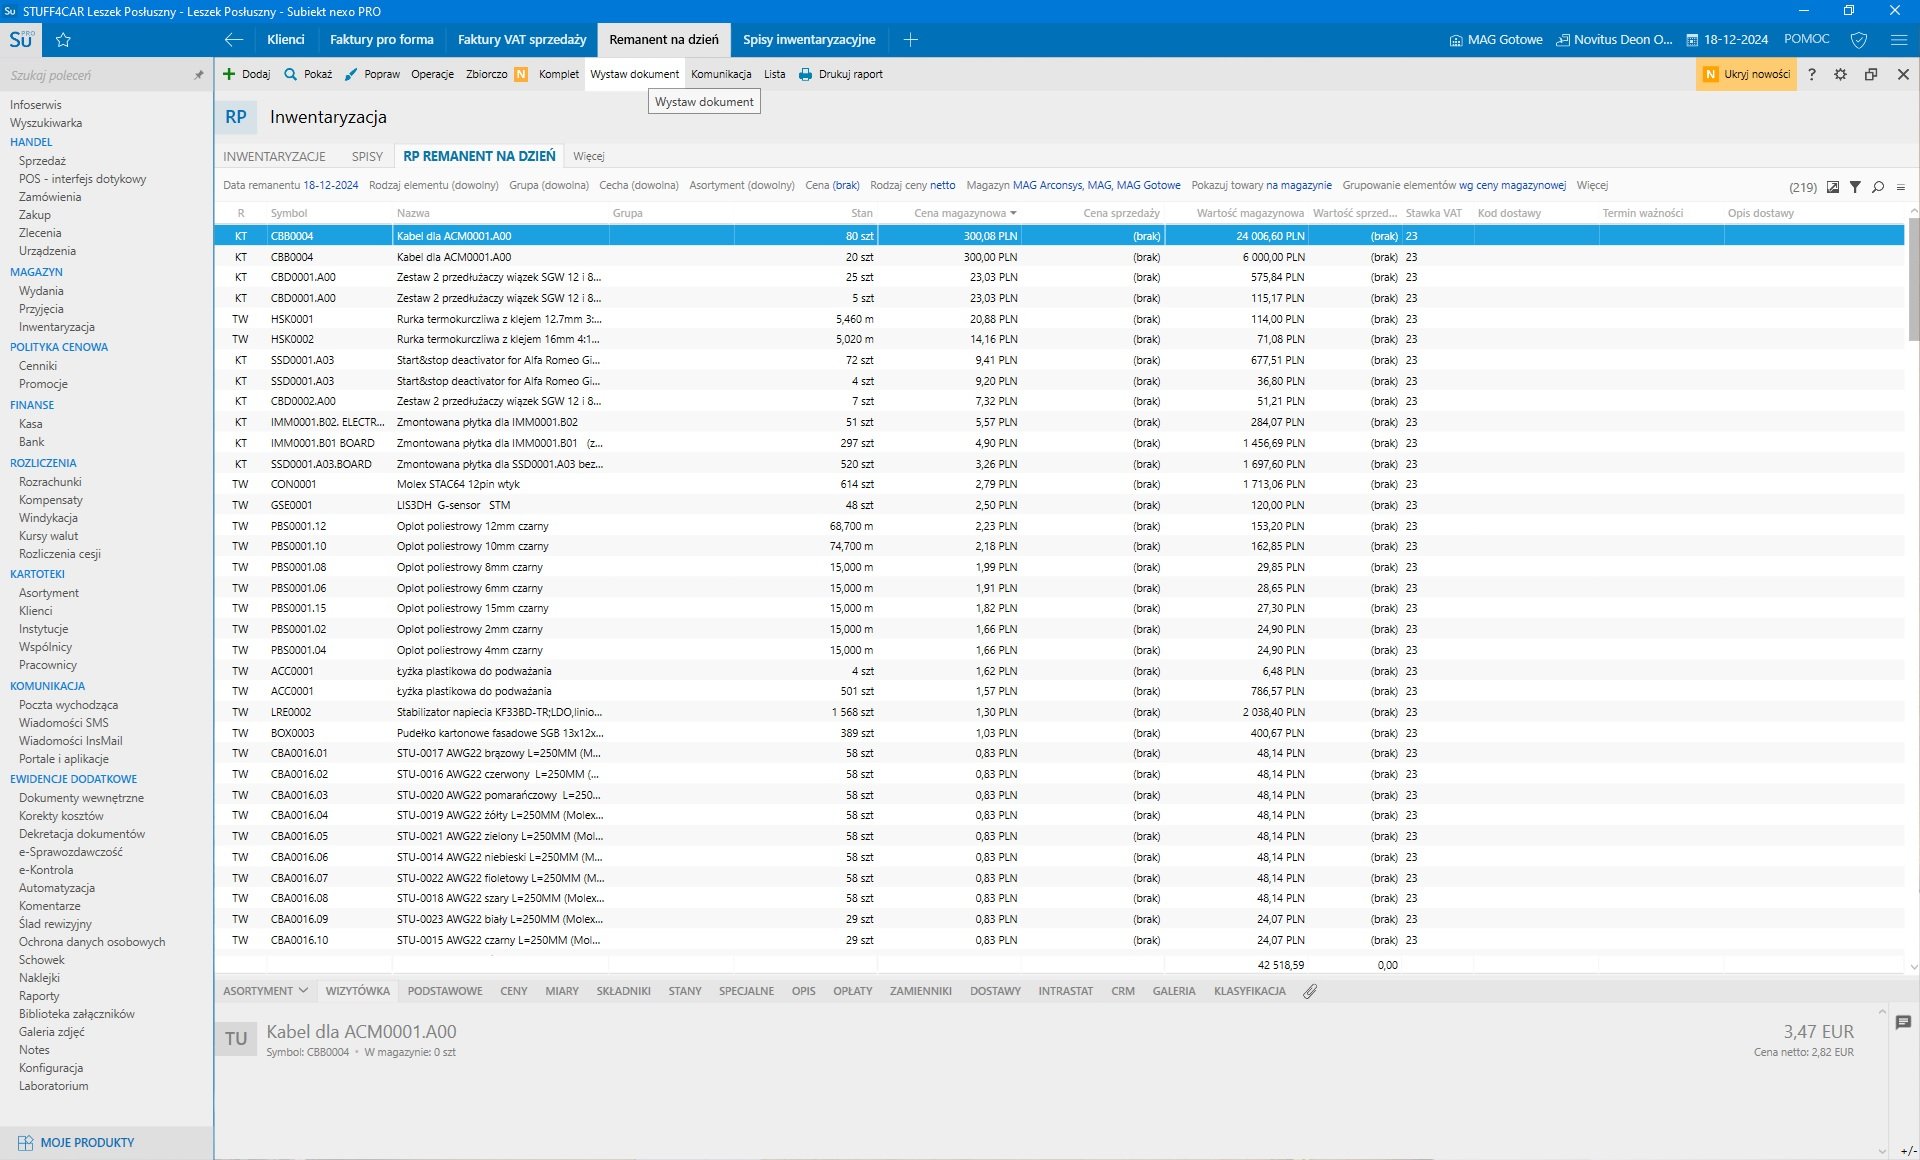The height and width of the screenshot is (1160, 1920).
Task: Click the Popraw pencil icon
Action: [x=351, y=74]
